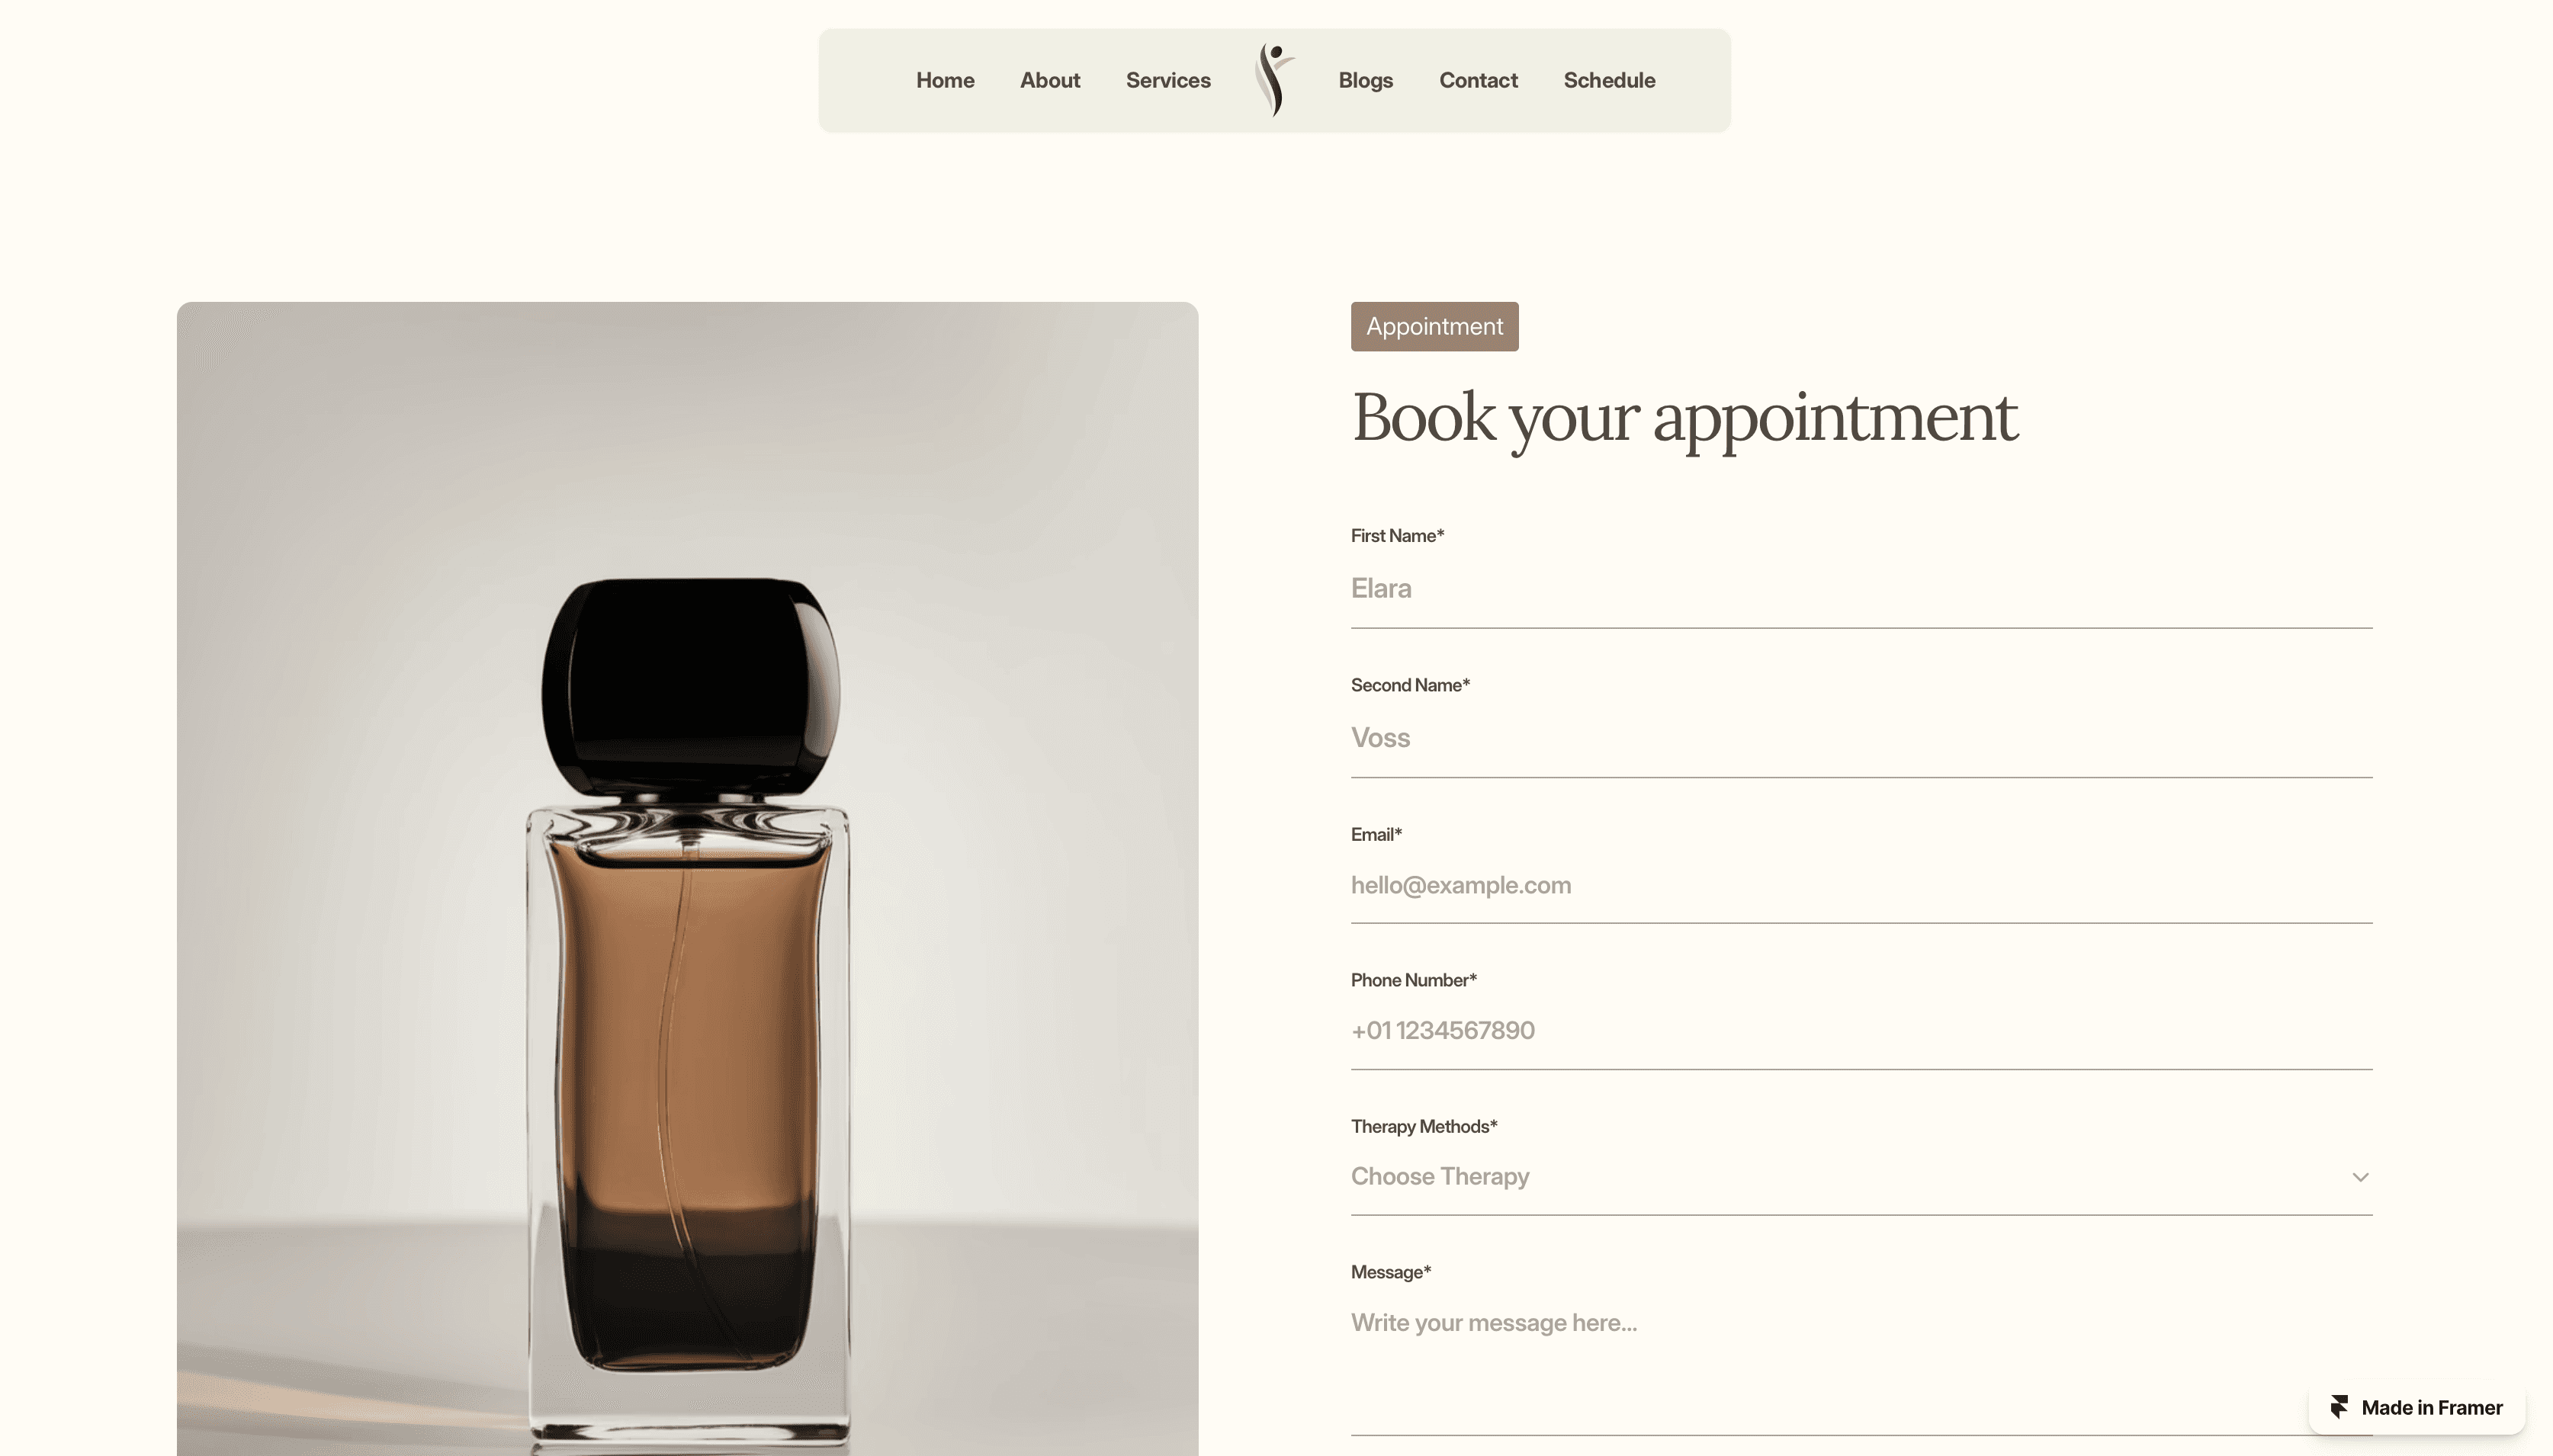Focus the First Name field showing Elara
Viewport: 2553px width, 1456px height.
coord(1861,589)
